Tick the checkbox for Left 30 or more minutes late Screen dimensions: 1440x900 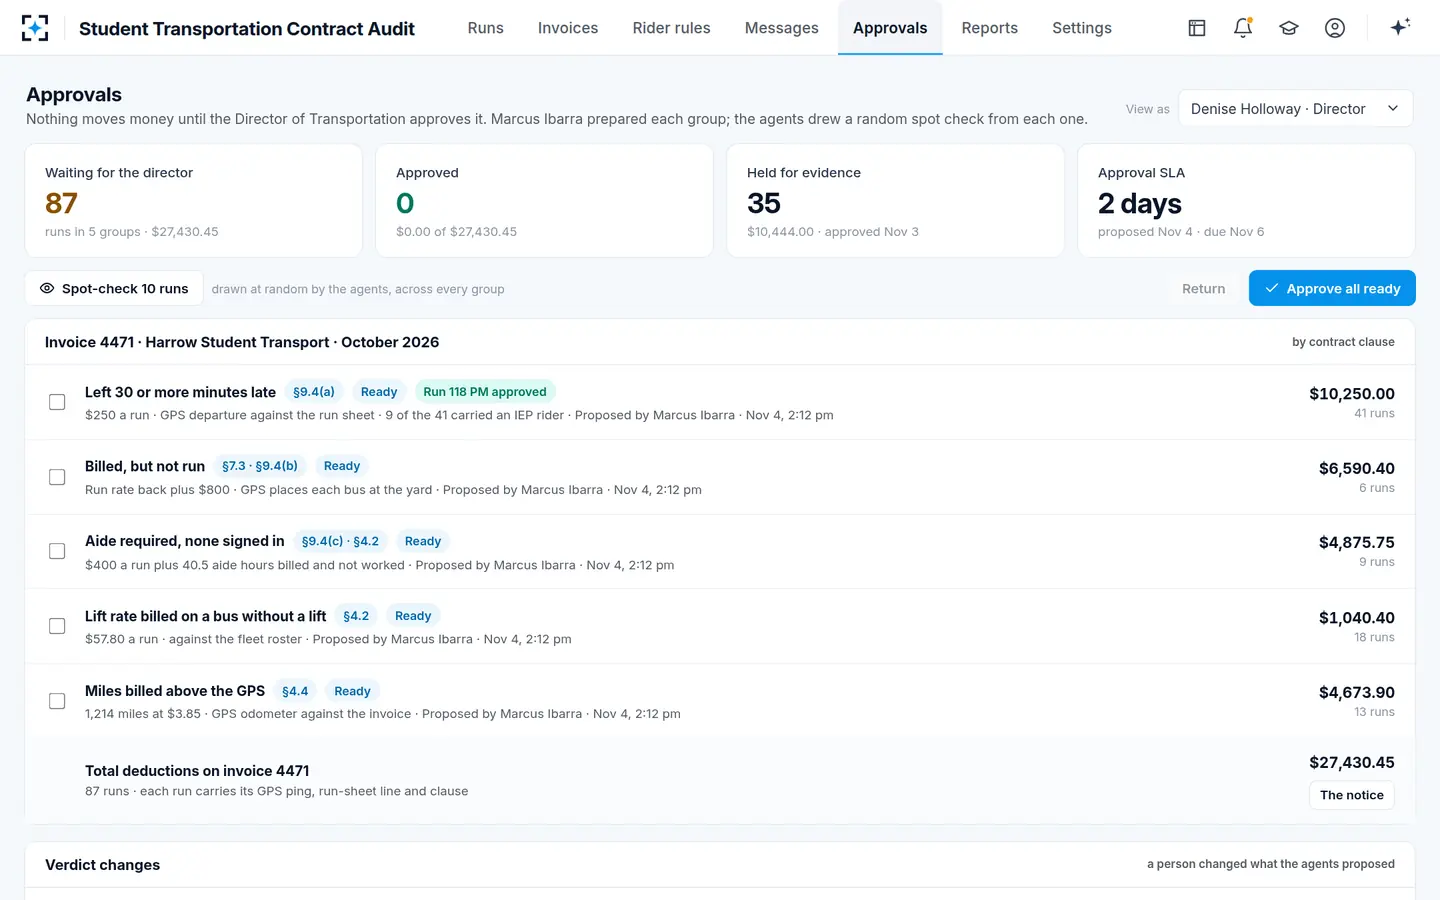pos(57,402)
